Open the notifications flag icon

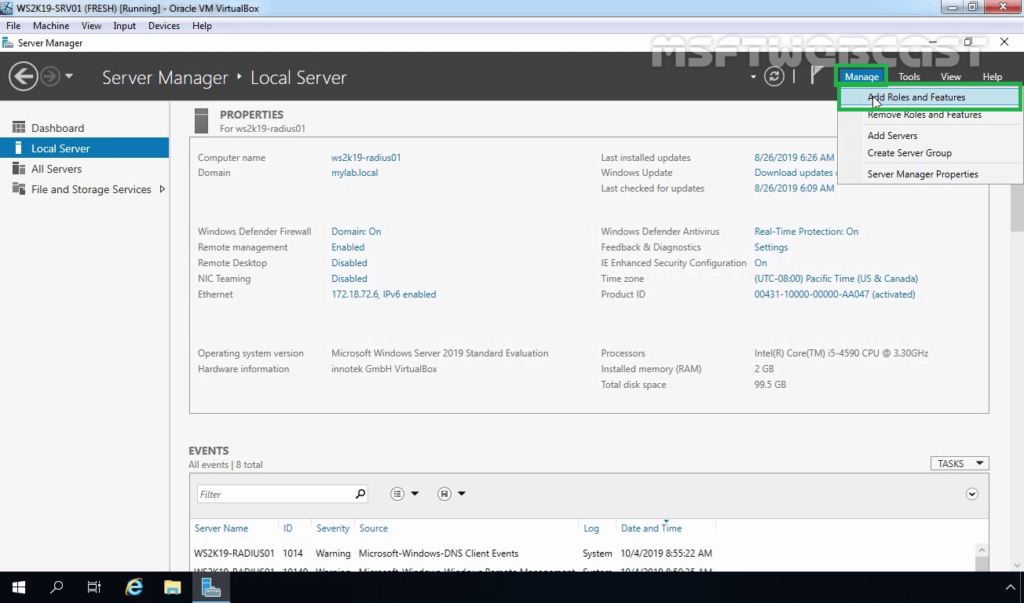816,76
